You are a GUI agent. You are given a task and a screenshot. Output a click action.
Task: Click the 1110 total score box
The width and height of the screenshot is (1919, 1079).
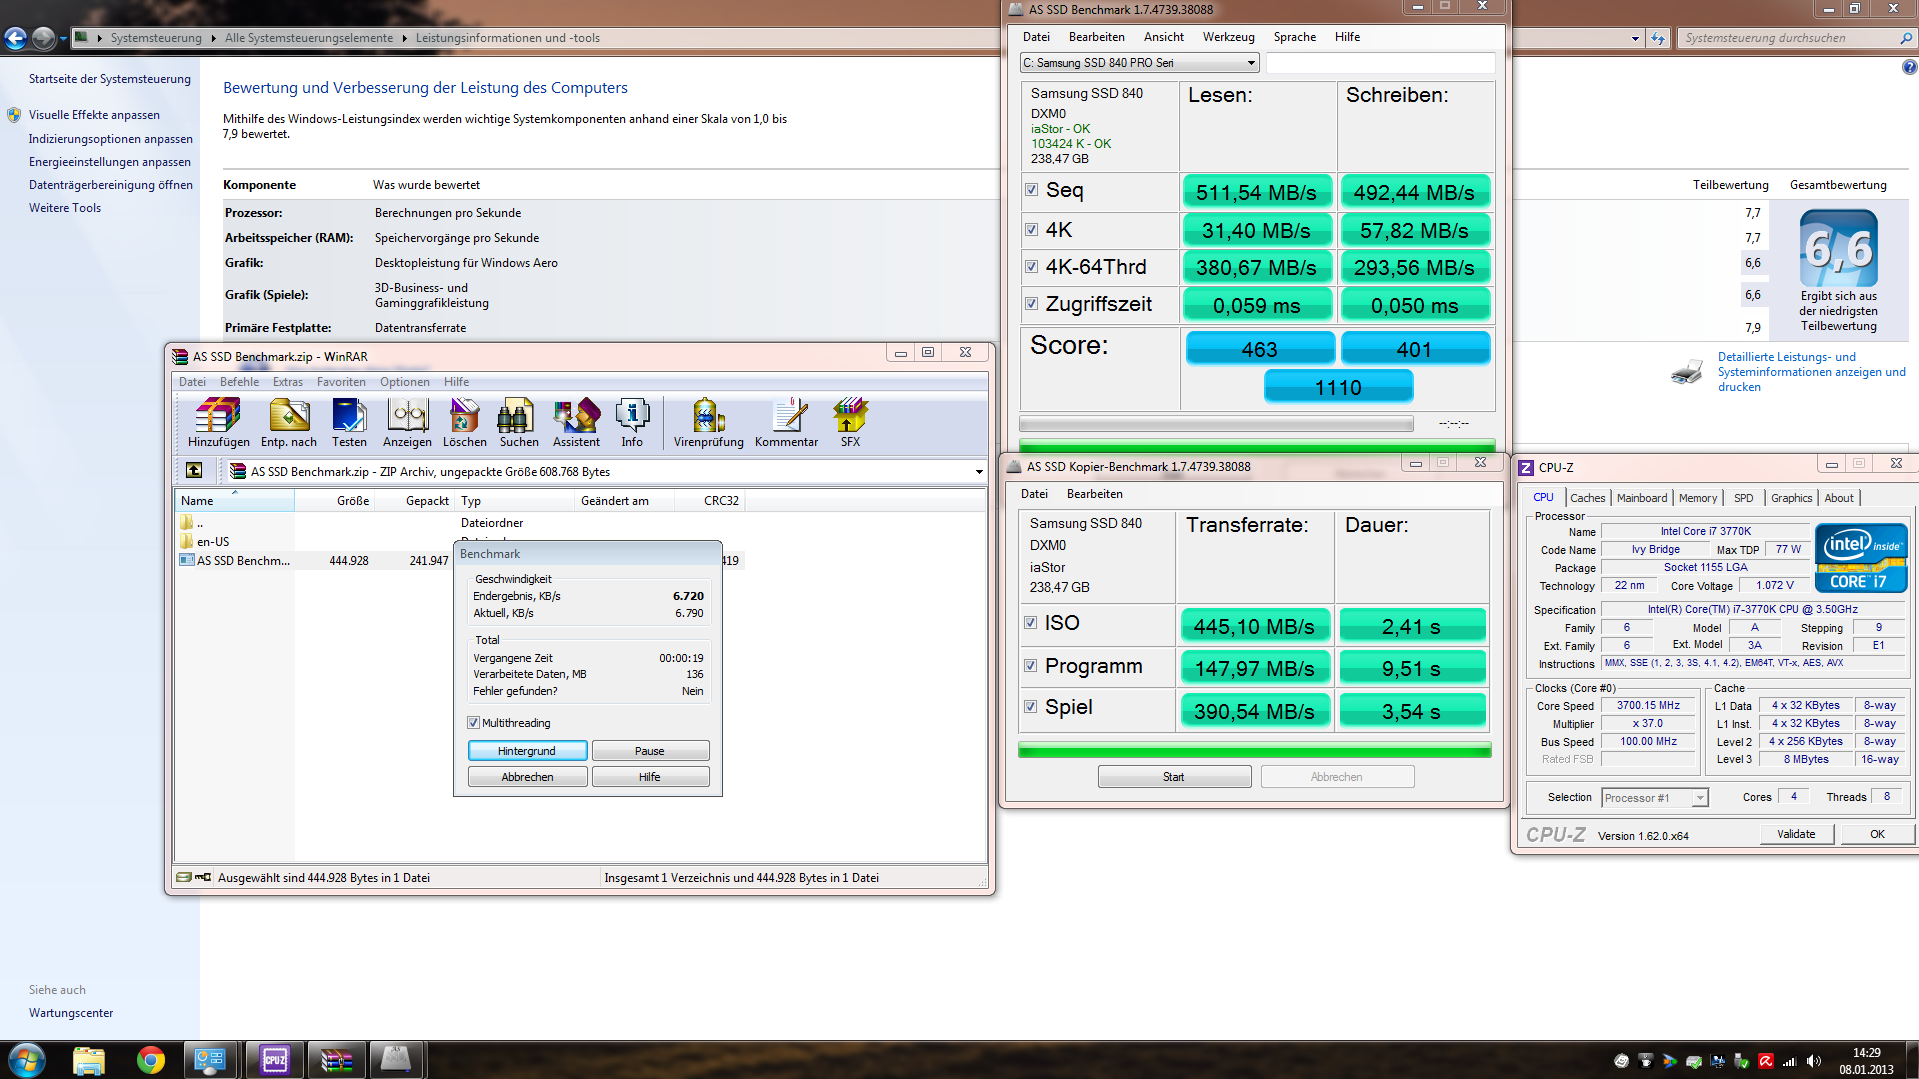coord(1338,387)
